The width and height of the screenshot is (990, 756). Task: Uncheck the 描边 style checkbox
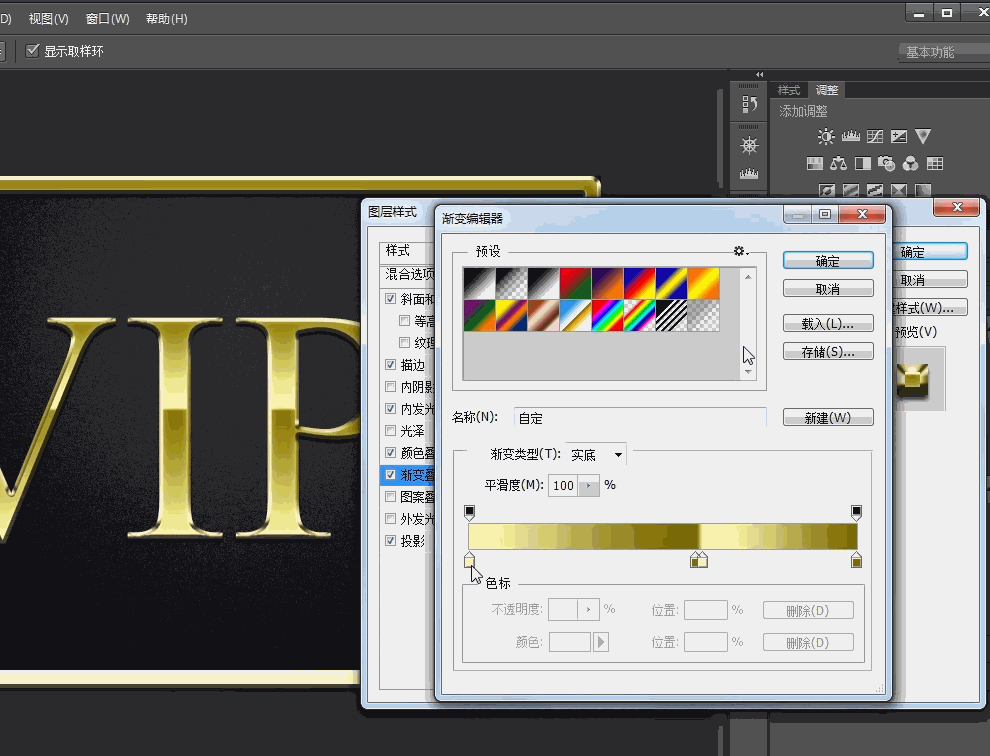390,364
